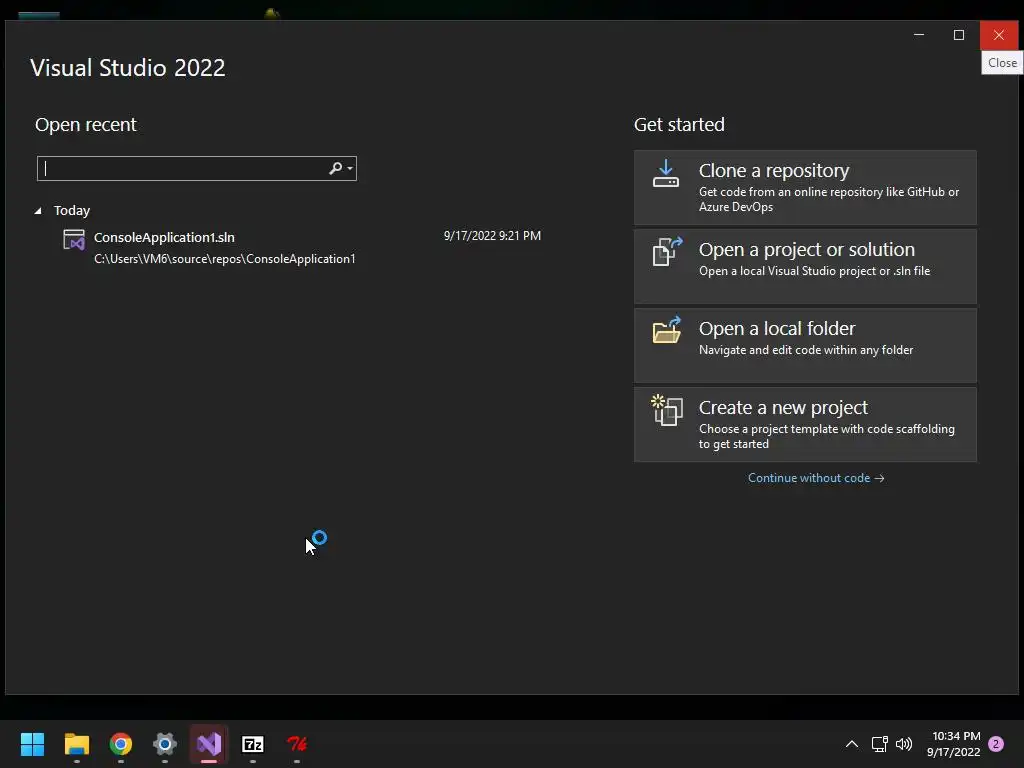Image resolution: width=1024 pixels, height=768 pixels.
Task: Choose Clone a repository
Action: (x=805, y=187)
